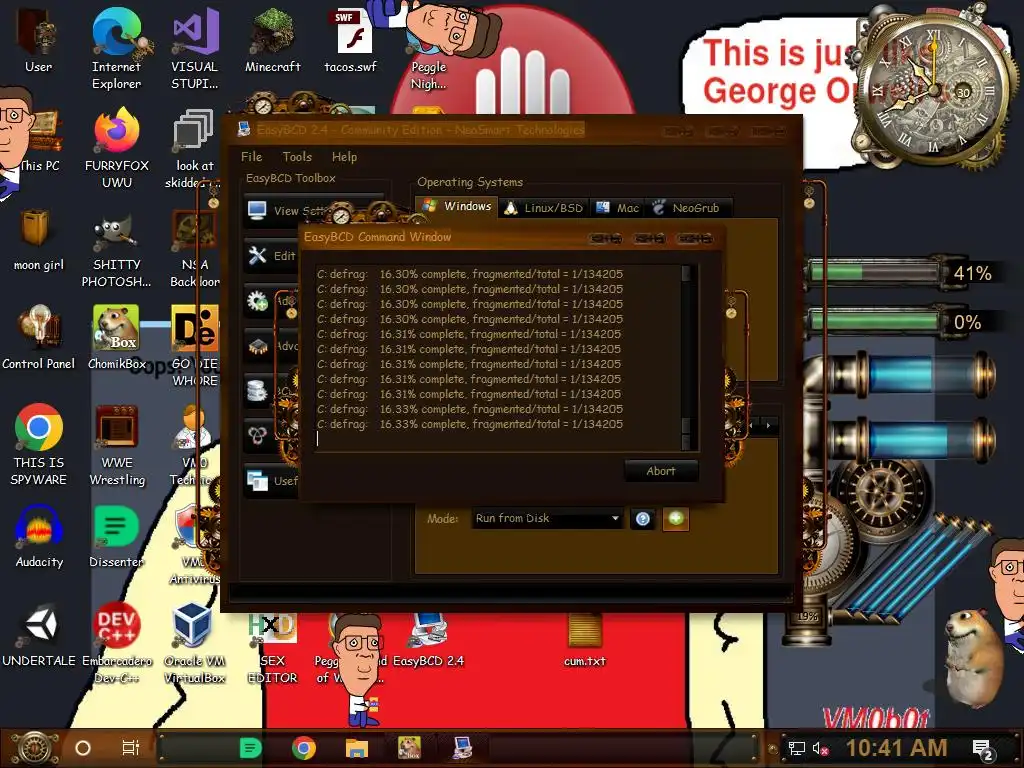The width and height of the screenshot is (1024, 768).
Task: Switch to the Linux/BSD tab
Action: pos(545,208)
